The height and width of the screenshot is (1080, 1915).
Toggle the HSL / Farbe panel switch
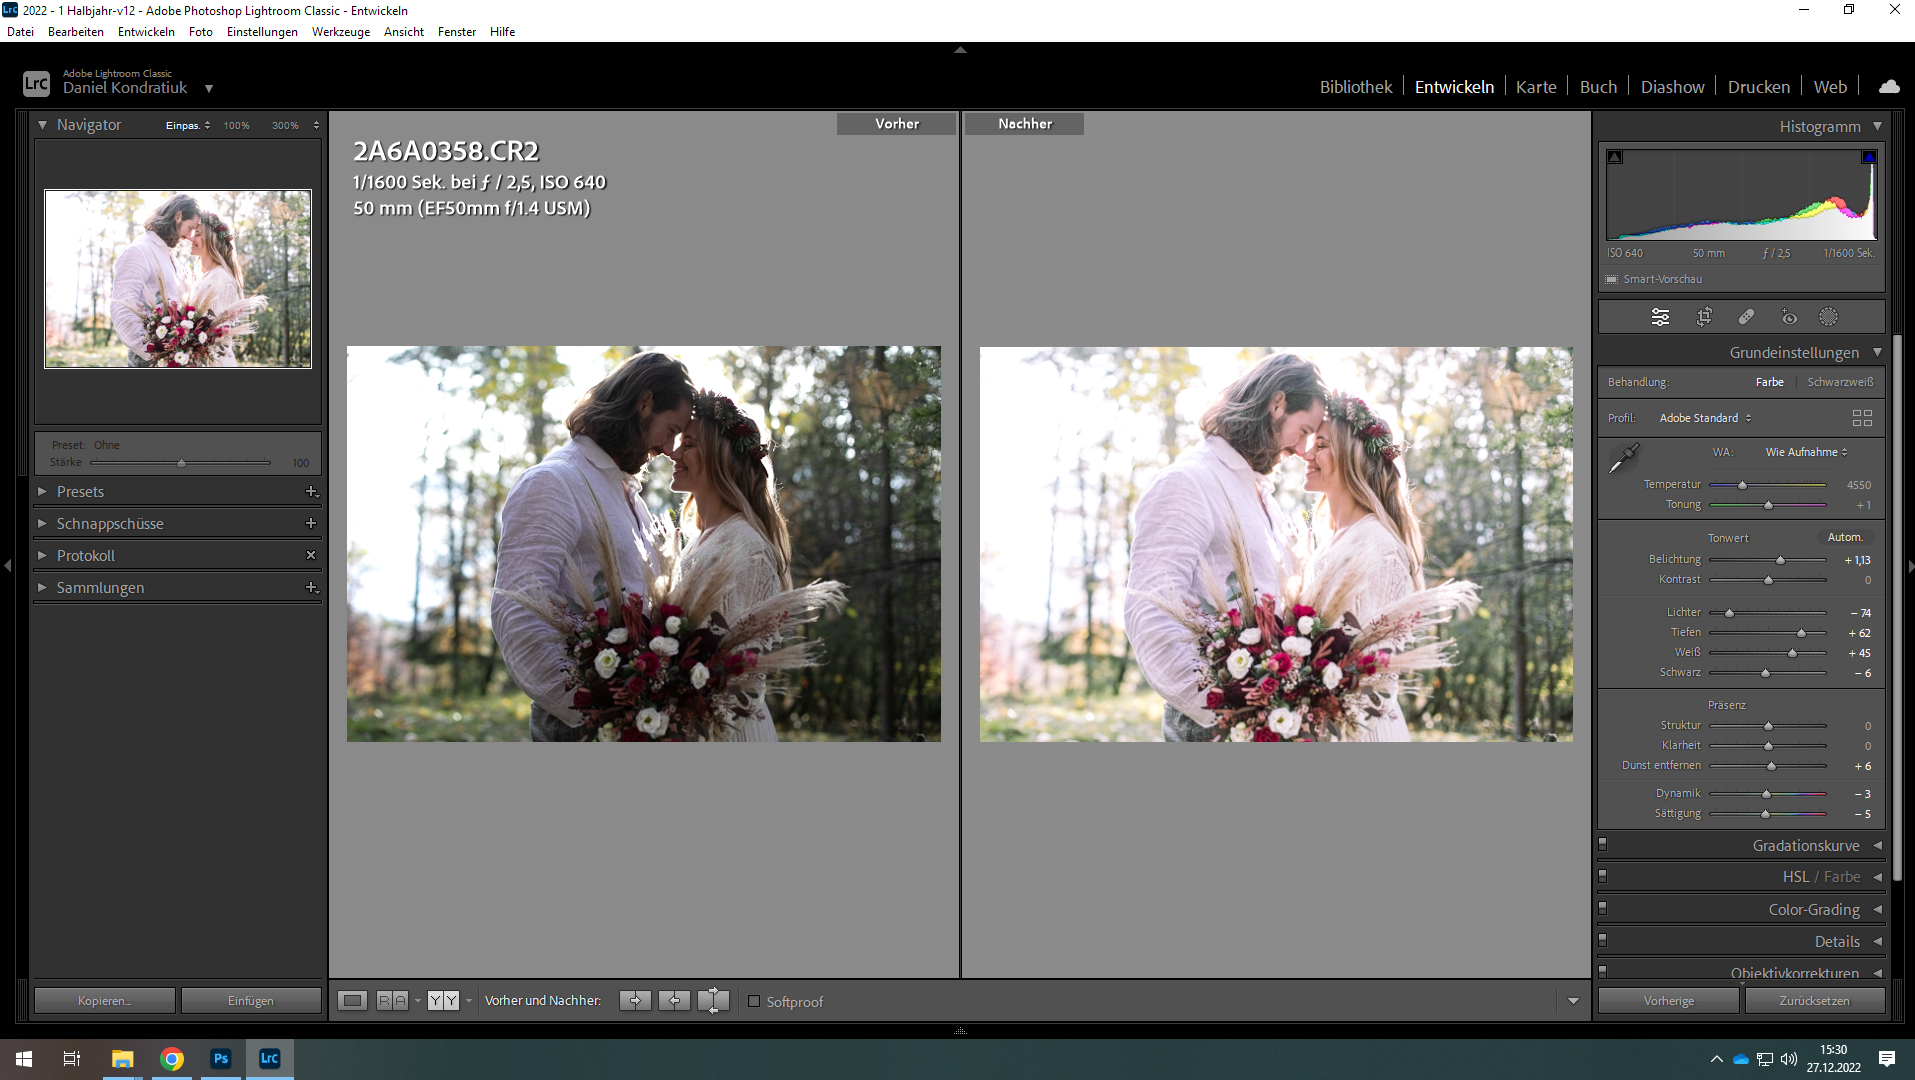pyautogui.click(x=1602, y=876)
